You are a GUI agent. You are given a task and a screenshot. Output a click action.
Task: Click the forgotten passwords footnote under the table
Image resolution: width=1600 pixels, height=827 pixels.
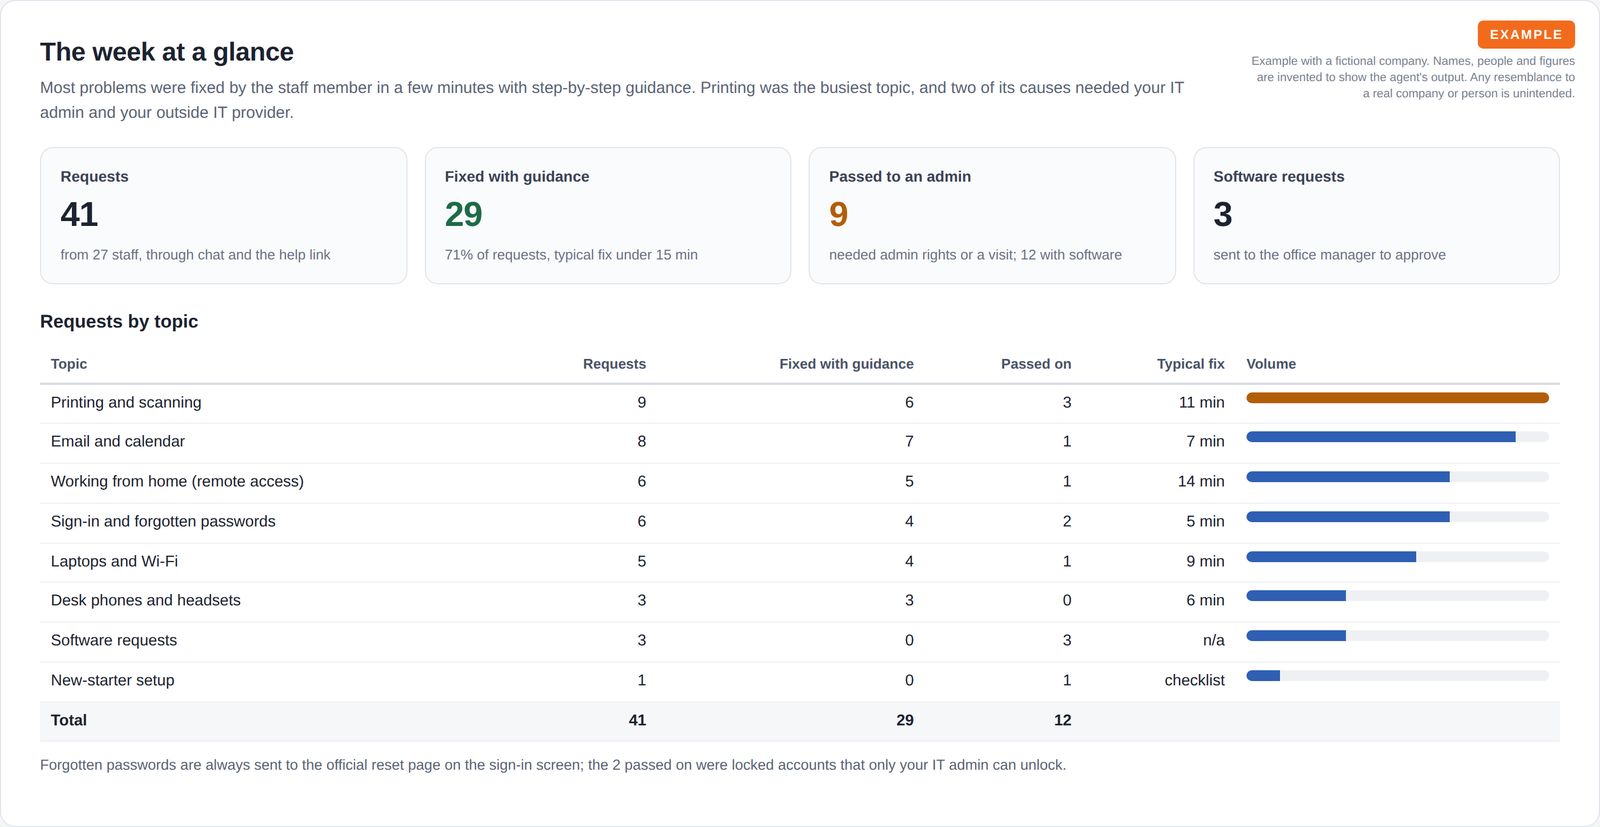click(553, 765)
